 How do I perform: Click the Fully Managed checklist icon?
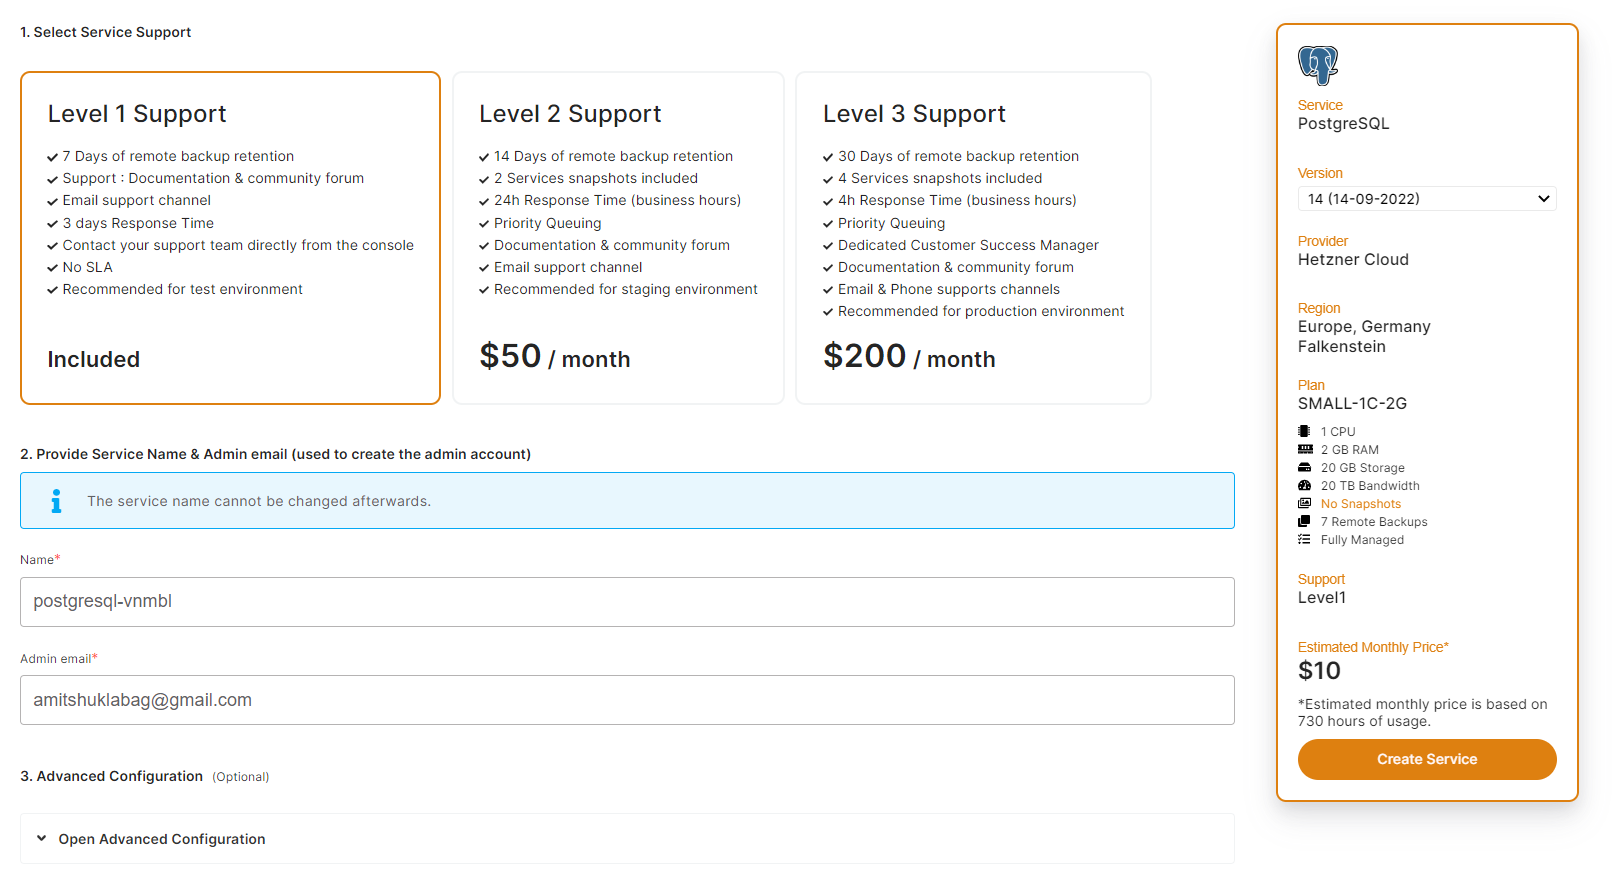pyautogui.click(x=1304, y=539)
